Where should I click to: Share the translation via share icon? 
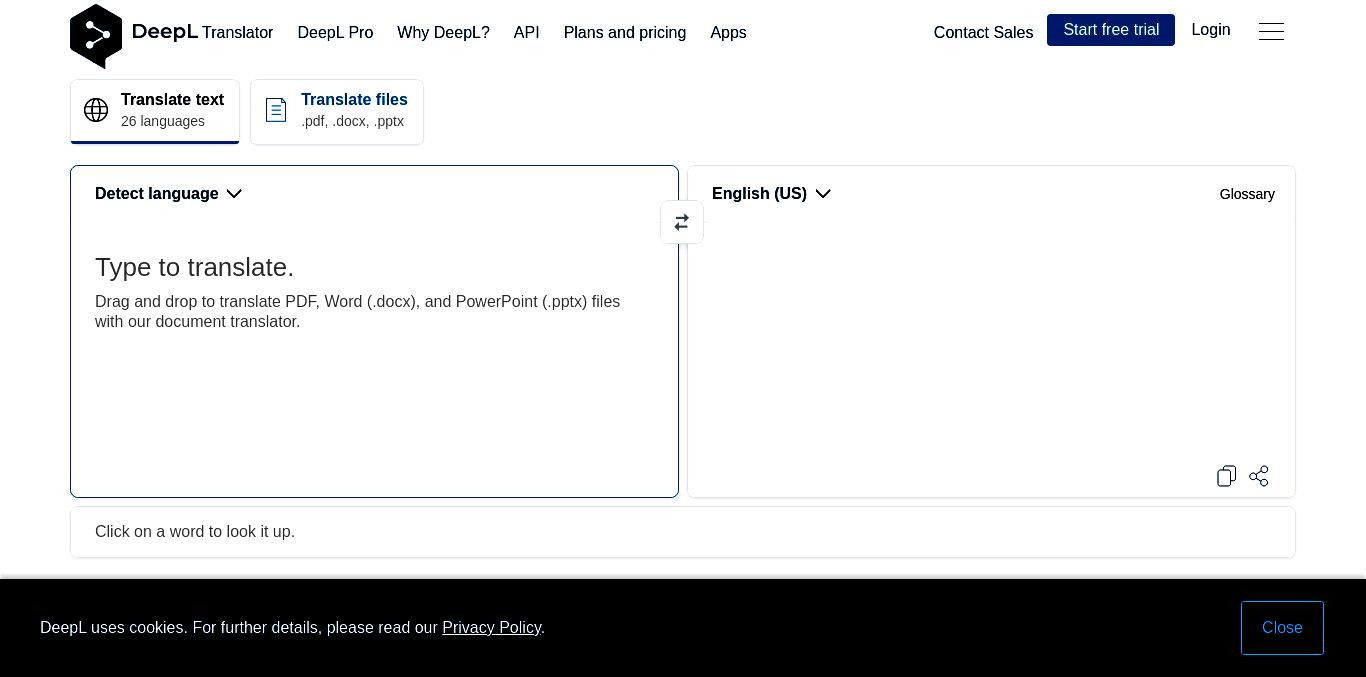tap(1259, 476)
